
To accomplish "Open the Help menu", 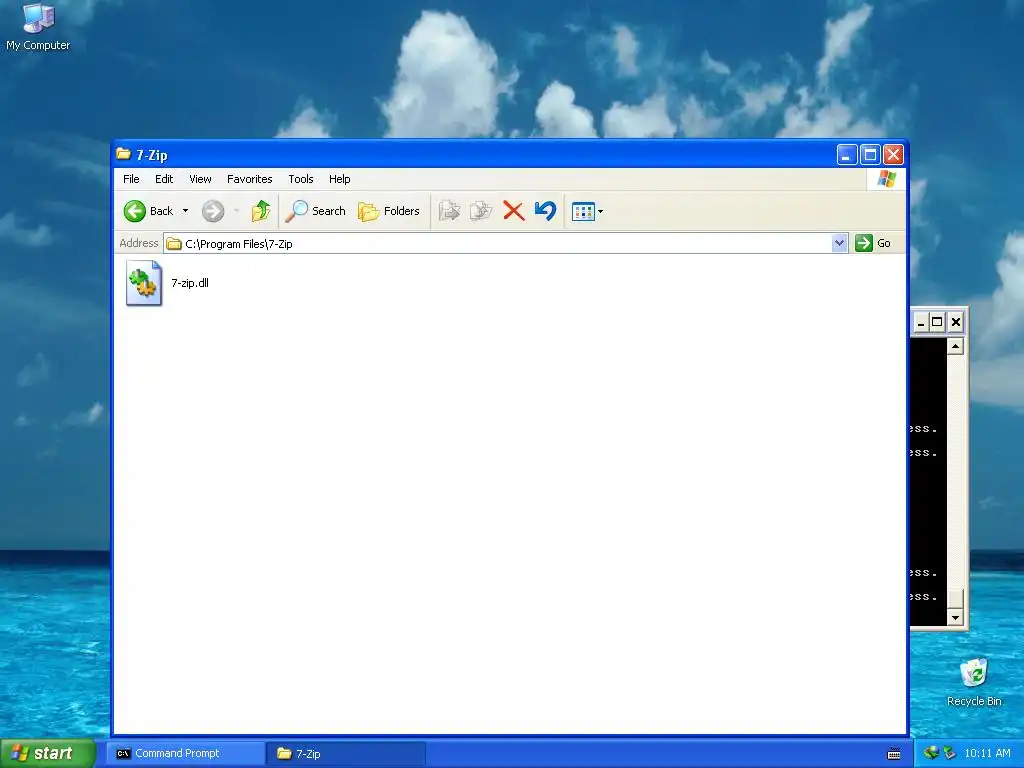I will 340,179.
